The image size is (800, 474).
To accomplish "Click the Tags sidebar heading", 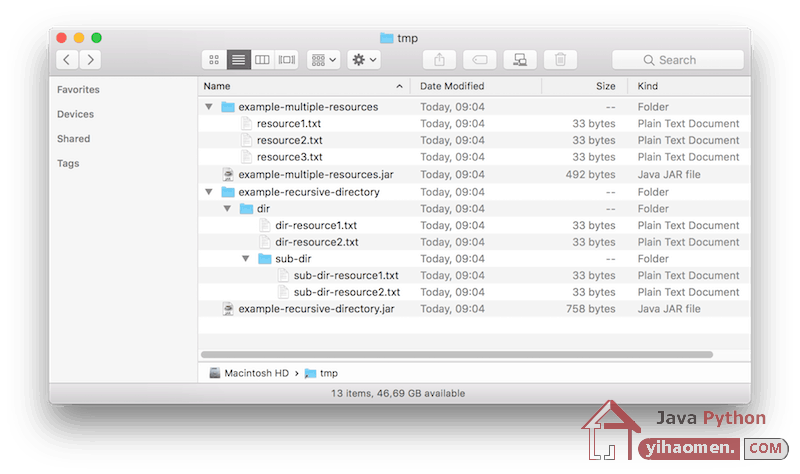I will [x=68, y=163].
